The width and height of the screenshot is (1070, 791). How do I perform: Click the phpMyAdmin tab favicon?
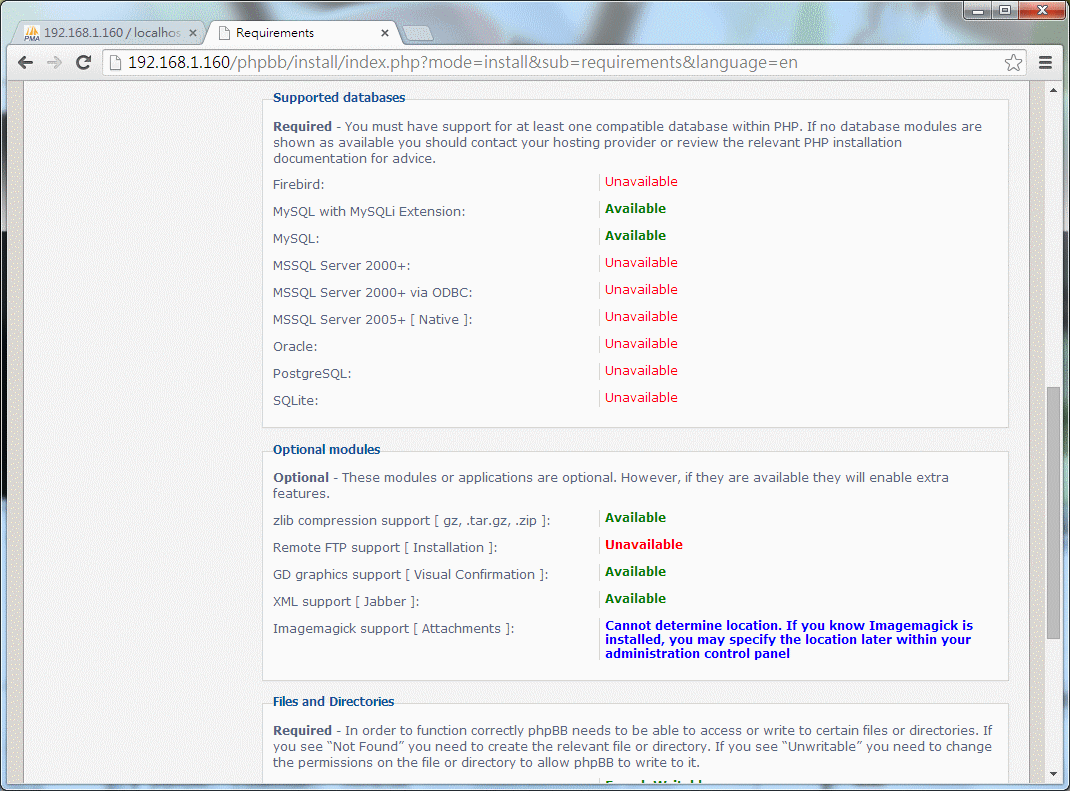(x=32, y=33)
